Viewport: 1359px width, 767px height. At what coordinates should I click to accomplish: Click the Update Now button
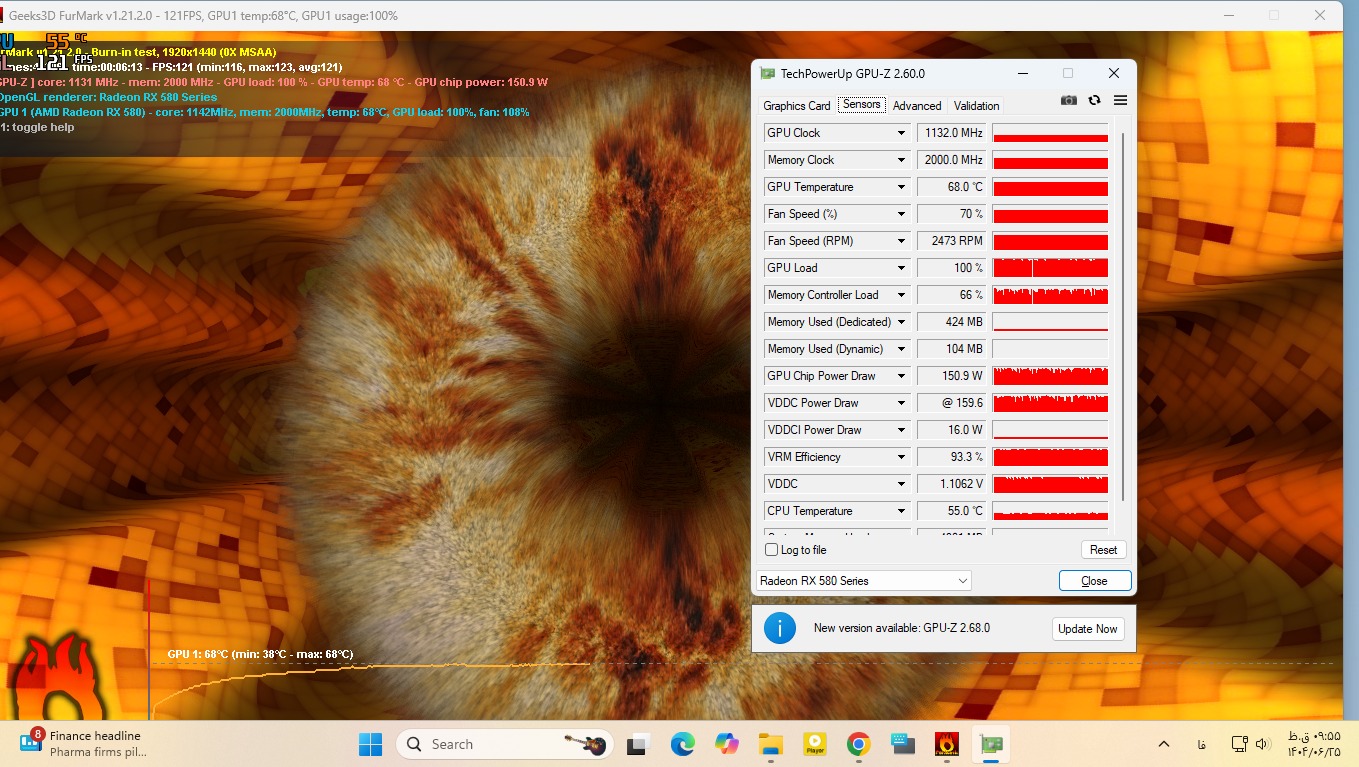point(1088,629)
